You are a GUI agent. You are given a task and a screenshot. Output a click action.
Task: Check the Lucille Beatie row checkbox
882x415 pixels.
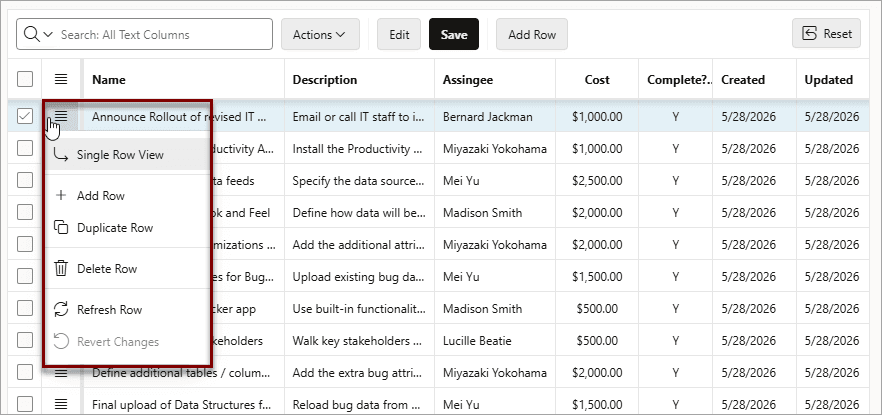point(25,340)
